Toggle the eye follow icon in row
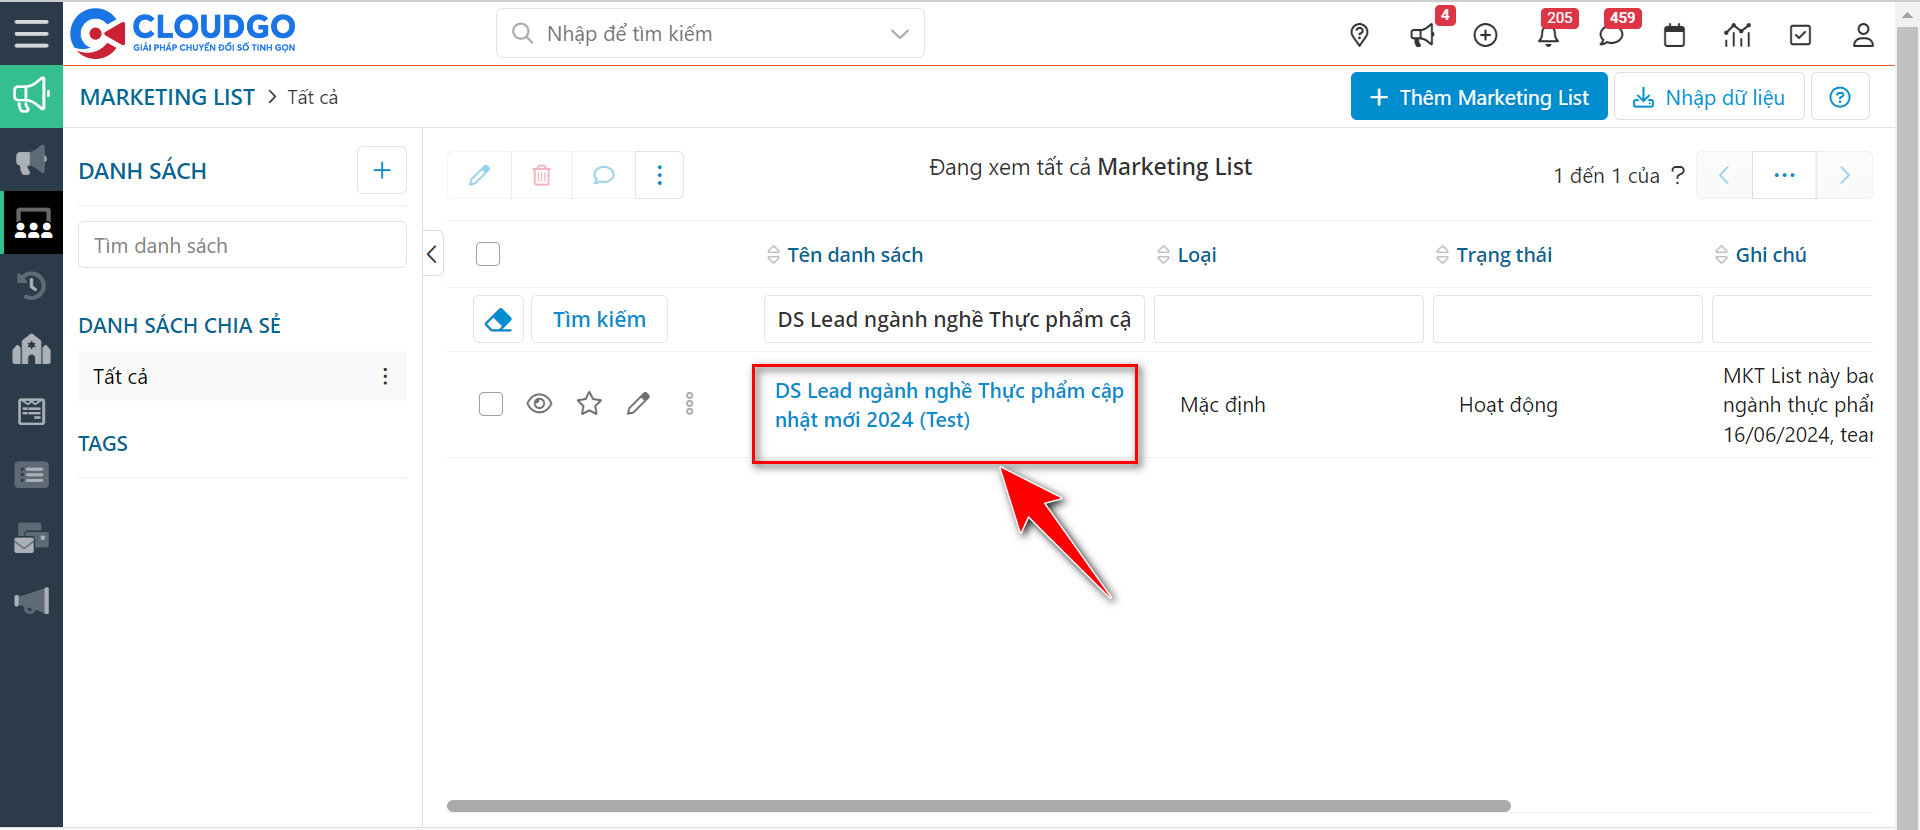The width and height of the screenshot is (1920, 830). 539,404
